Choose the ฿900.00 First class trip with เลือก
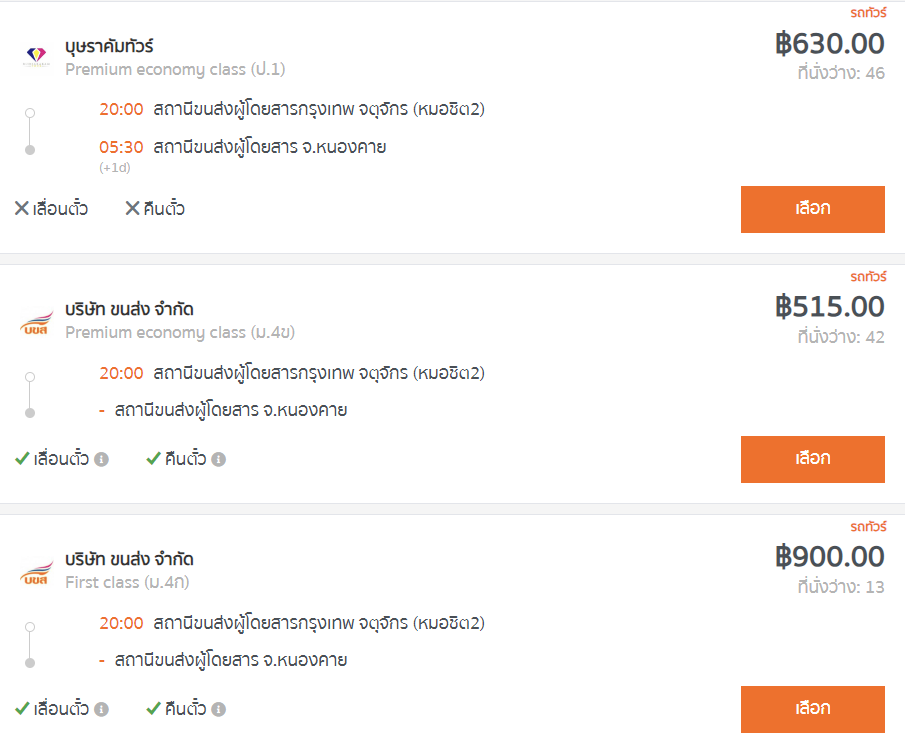905x751 pixels. click(812, 709)
